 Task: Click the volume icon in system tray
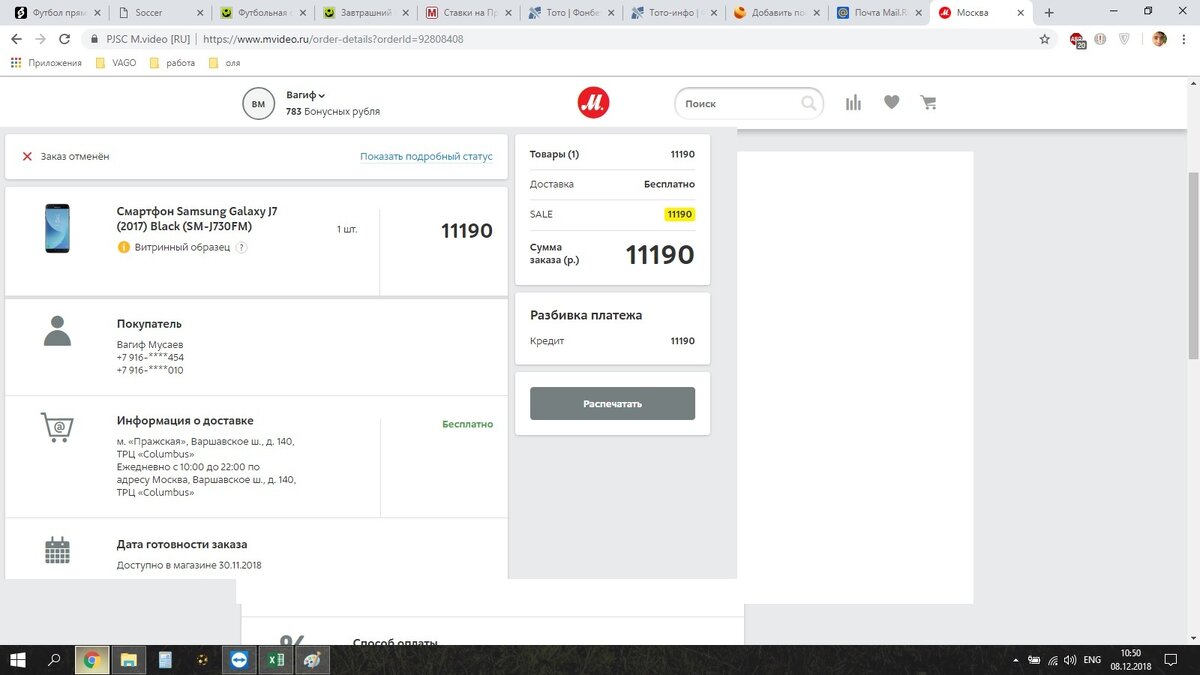point(1072,660)
